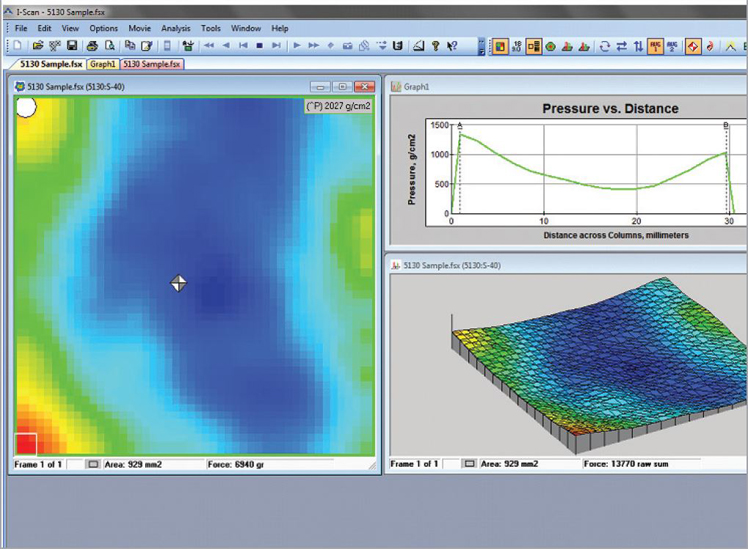Click the center-of-force diamond marker on map
Screen dimensions: 748x549
click(x=178, y=283)
